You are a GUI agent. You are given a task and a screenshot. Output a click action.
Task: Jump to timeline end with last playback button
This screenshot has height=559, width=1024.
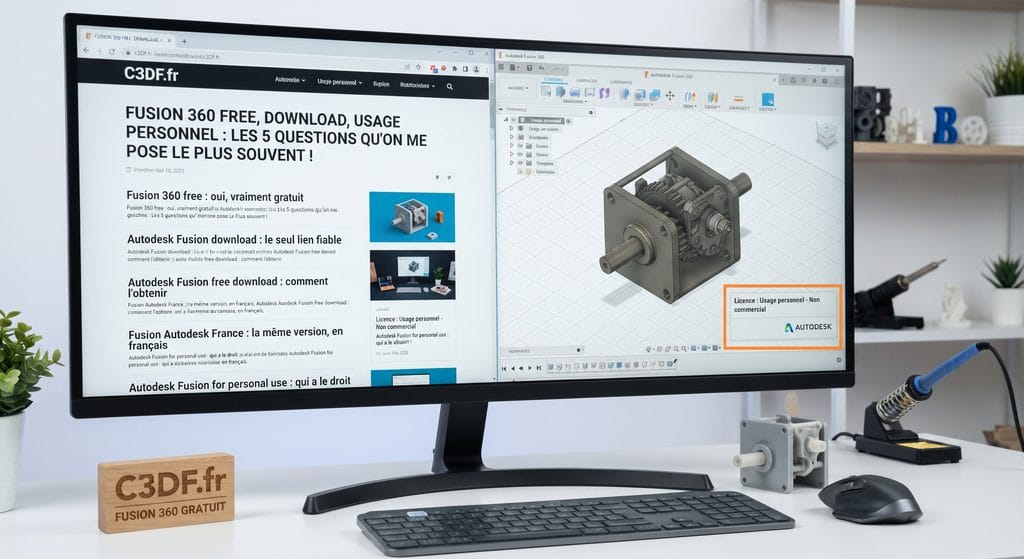[539, 368]
